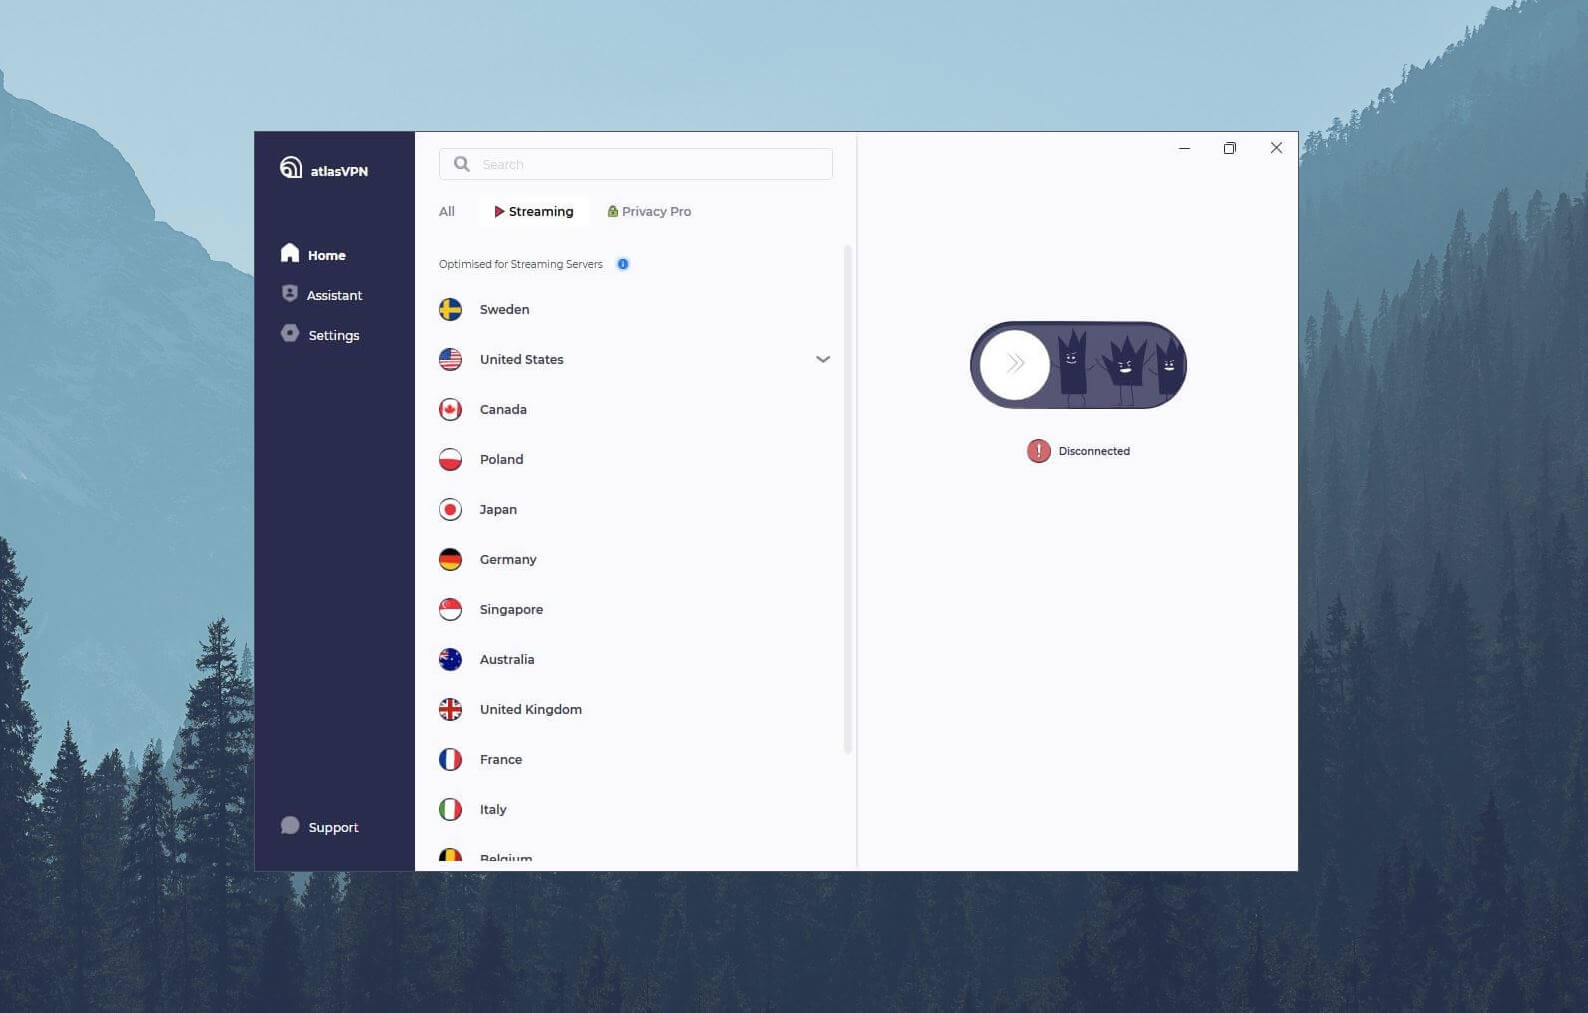Switch to the Streaming tab
The height and width of the screenshot is (1013, 1588).
click(x=534, y=211)
